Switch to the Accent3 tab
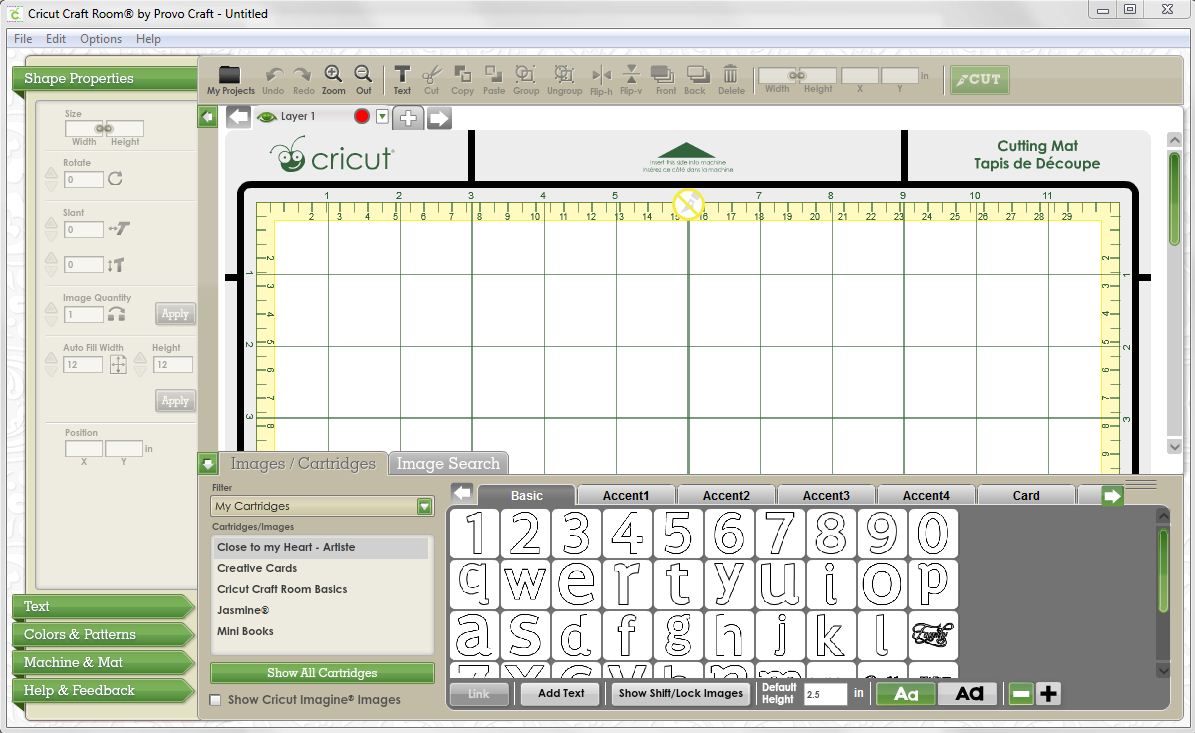 coord(825,495)
